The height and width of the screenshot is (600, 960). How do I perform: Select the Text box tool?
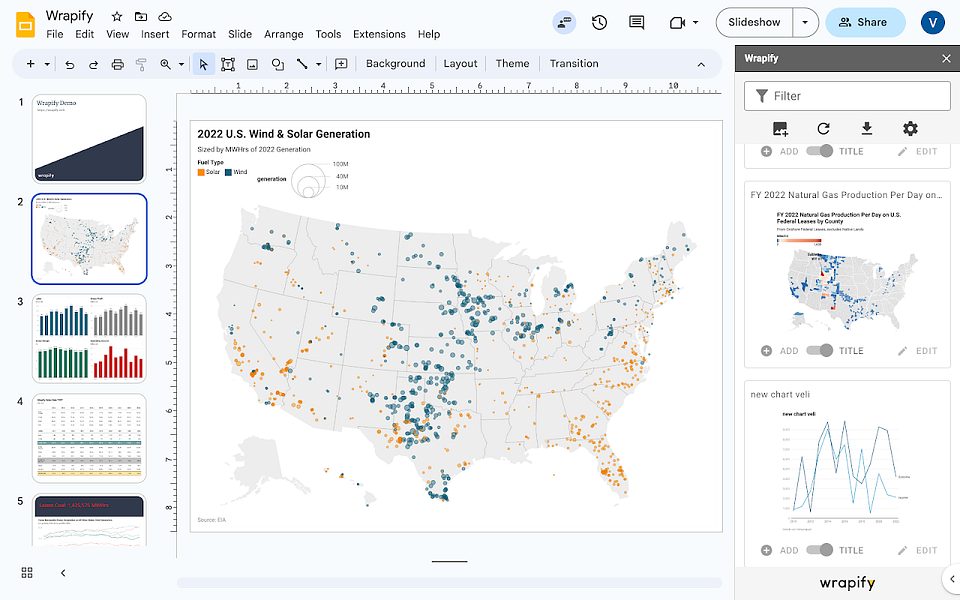(228, 64)
